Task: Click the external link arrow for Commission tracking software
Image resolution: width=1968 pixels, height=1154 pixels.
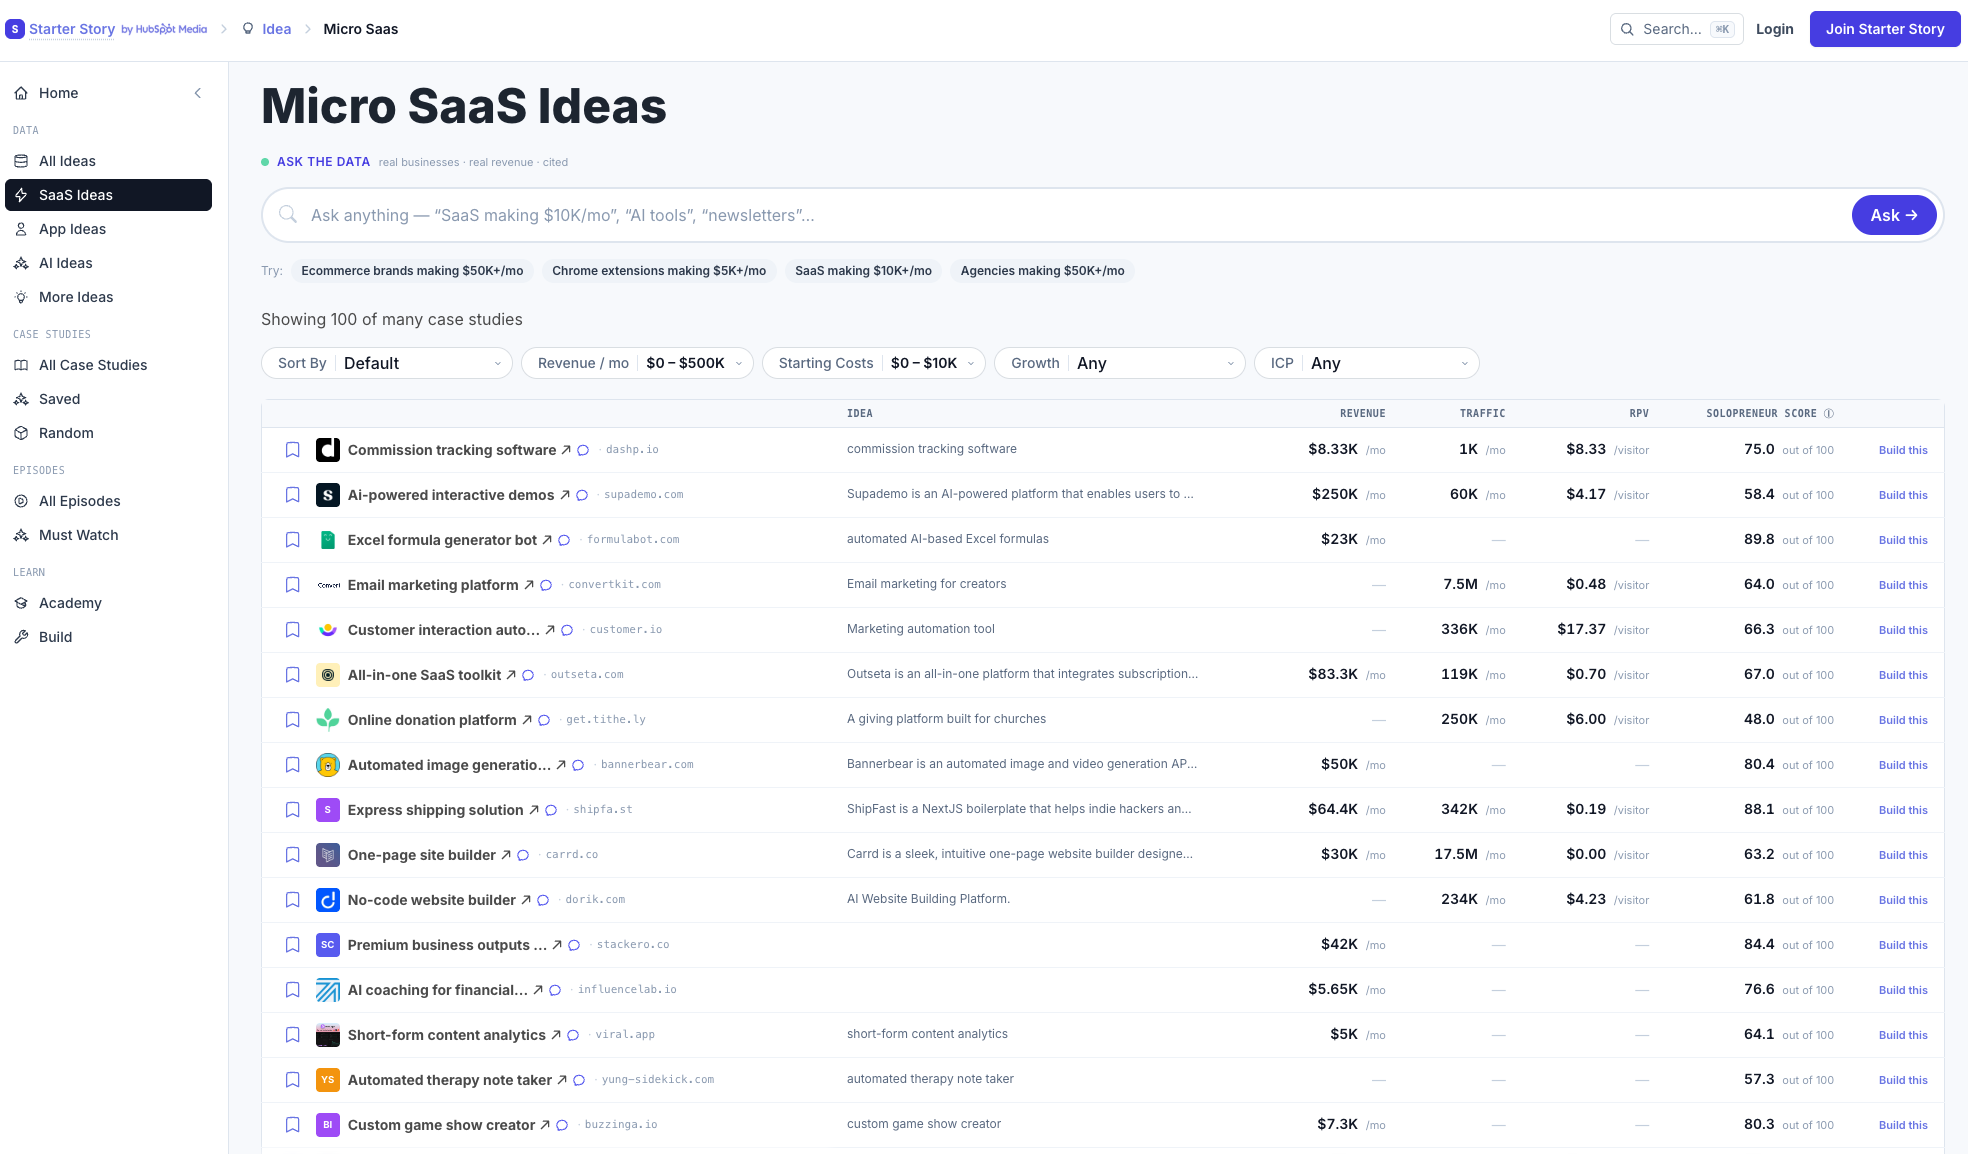Action: point(566,450)
